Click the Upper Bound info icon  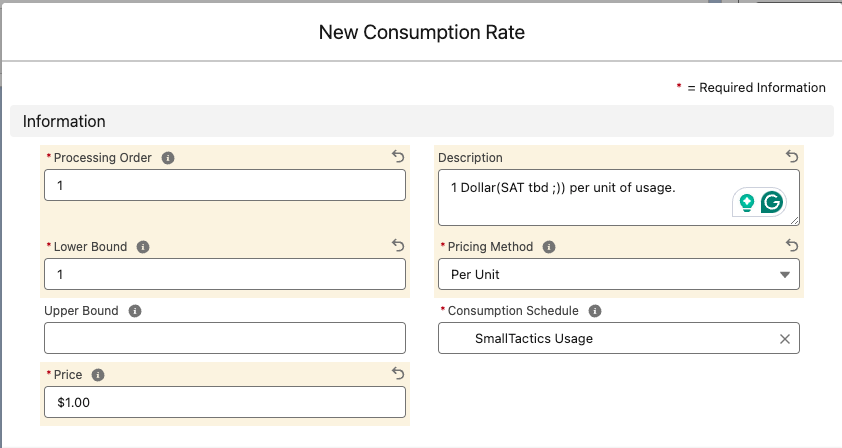pos(135,311)
